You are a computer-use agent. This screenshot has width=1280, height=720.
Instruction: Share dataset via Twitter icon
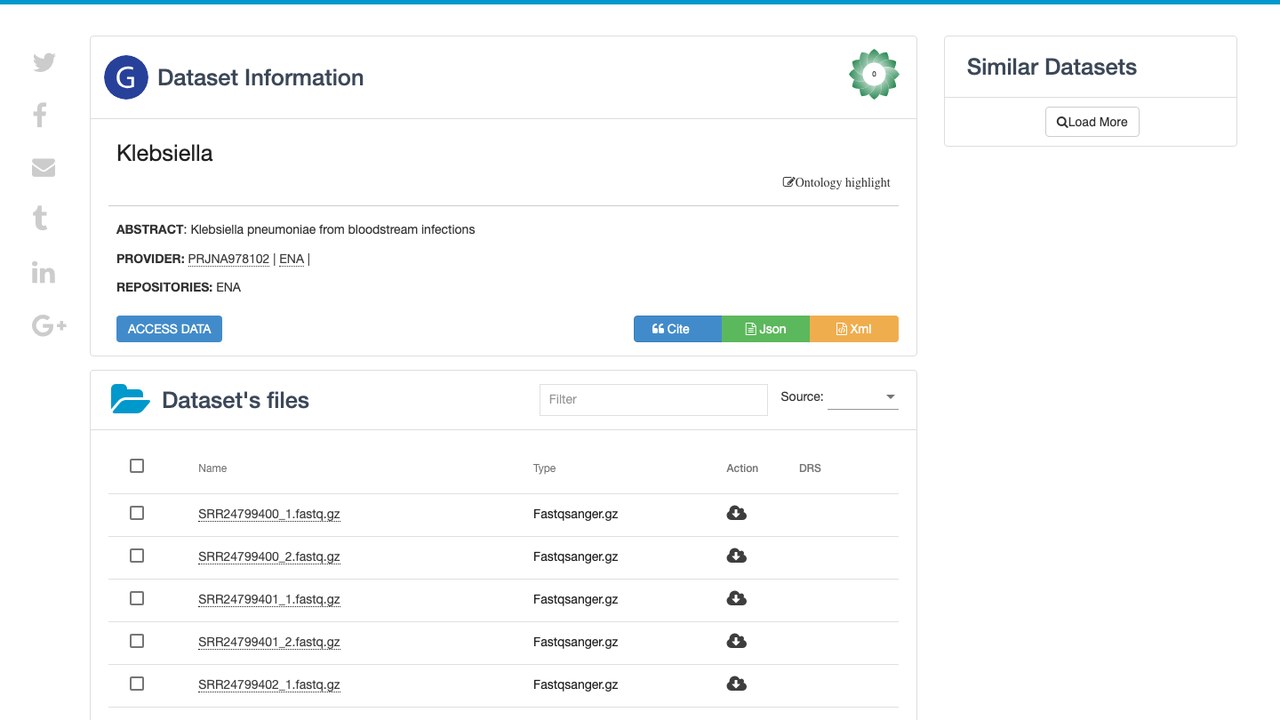tap(44, 62)
